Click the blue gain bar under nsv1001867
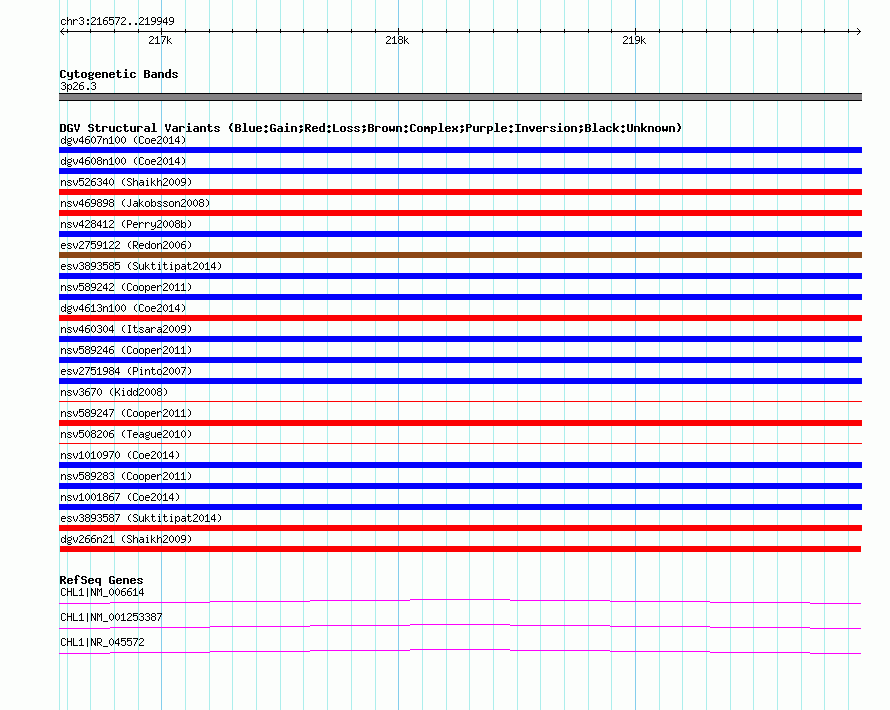The width and height of the screenshot is (890, 710). (x=460, y=507)
